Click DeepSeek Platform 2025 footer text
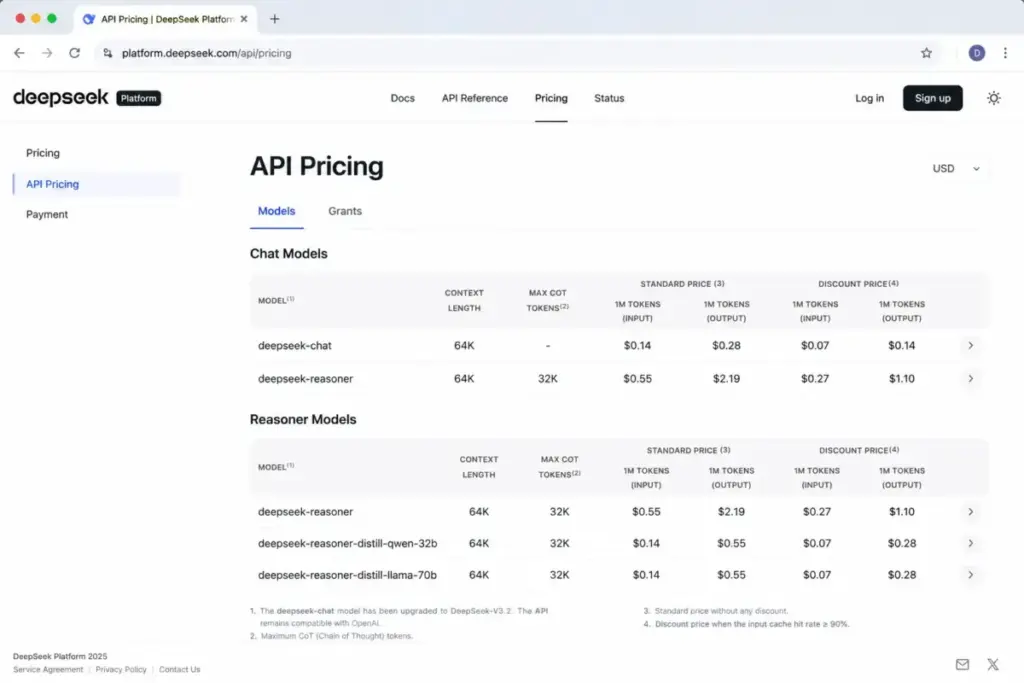Screen dimensions: 1024x683 tap(60, 656)
